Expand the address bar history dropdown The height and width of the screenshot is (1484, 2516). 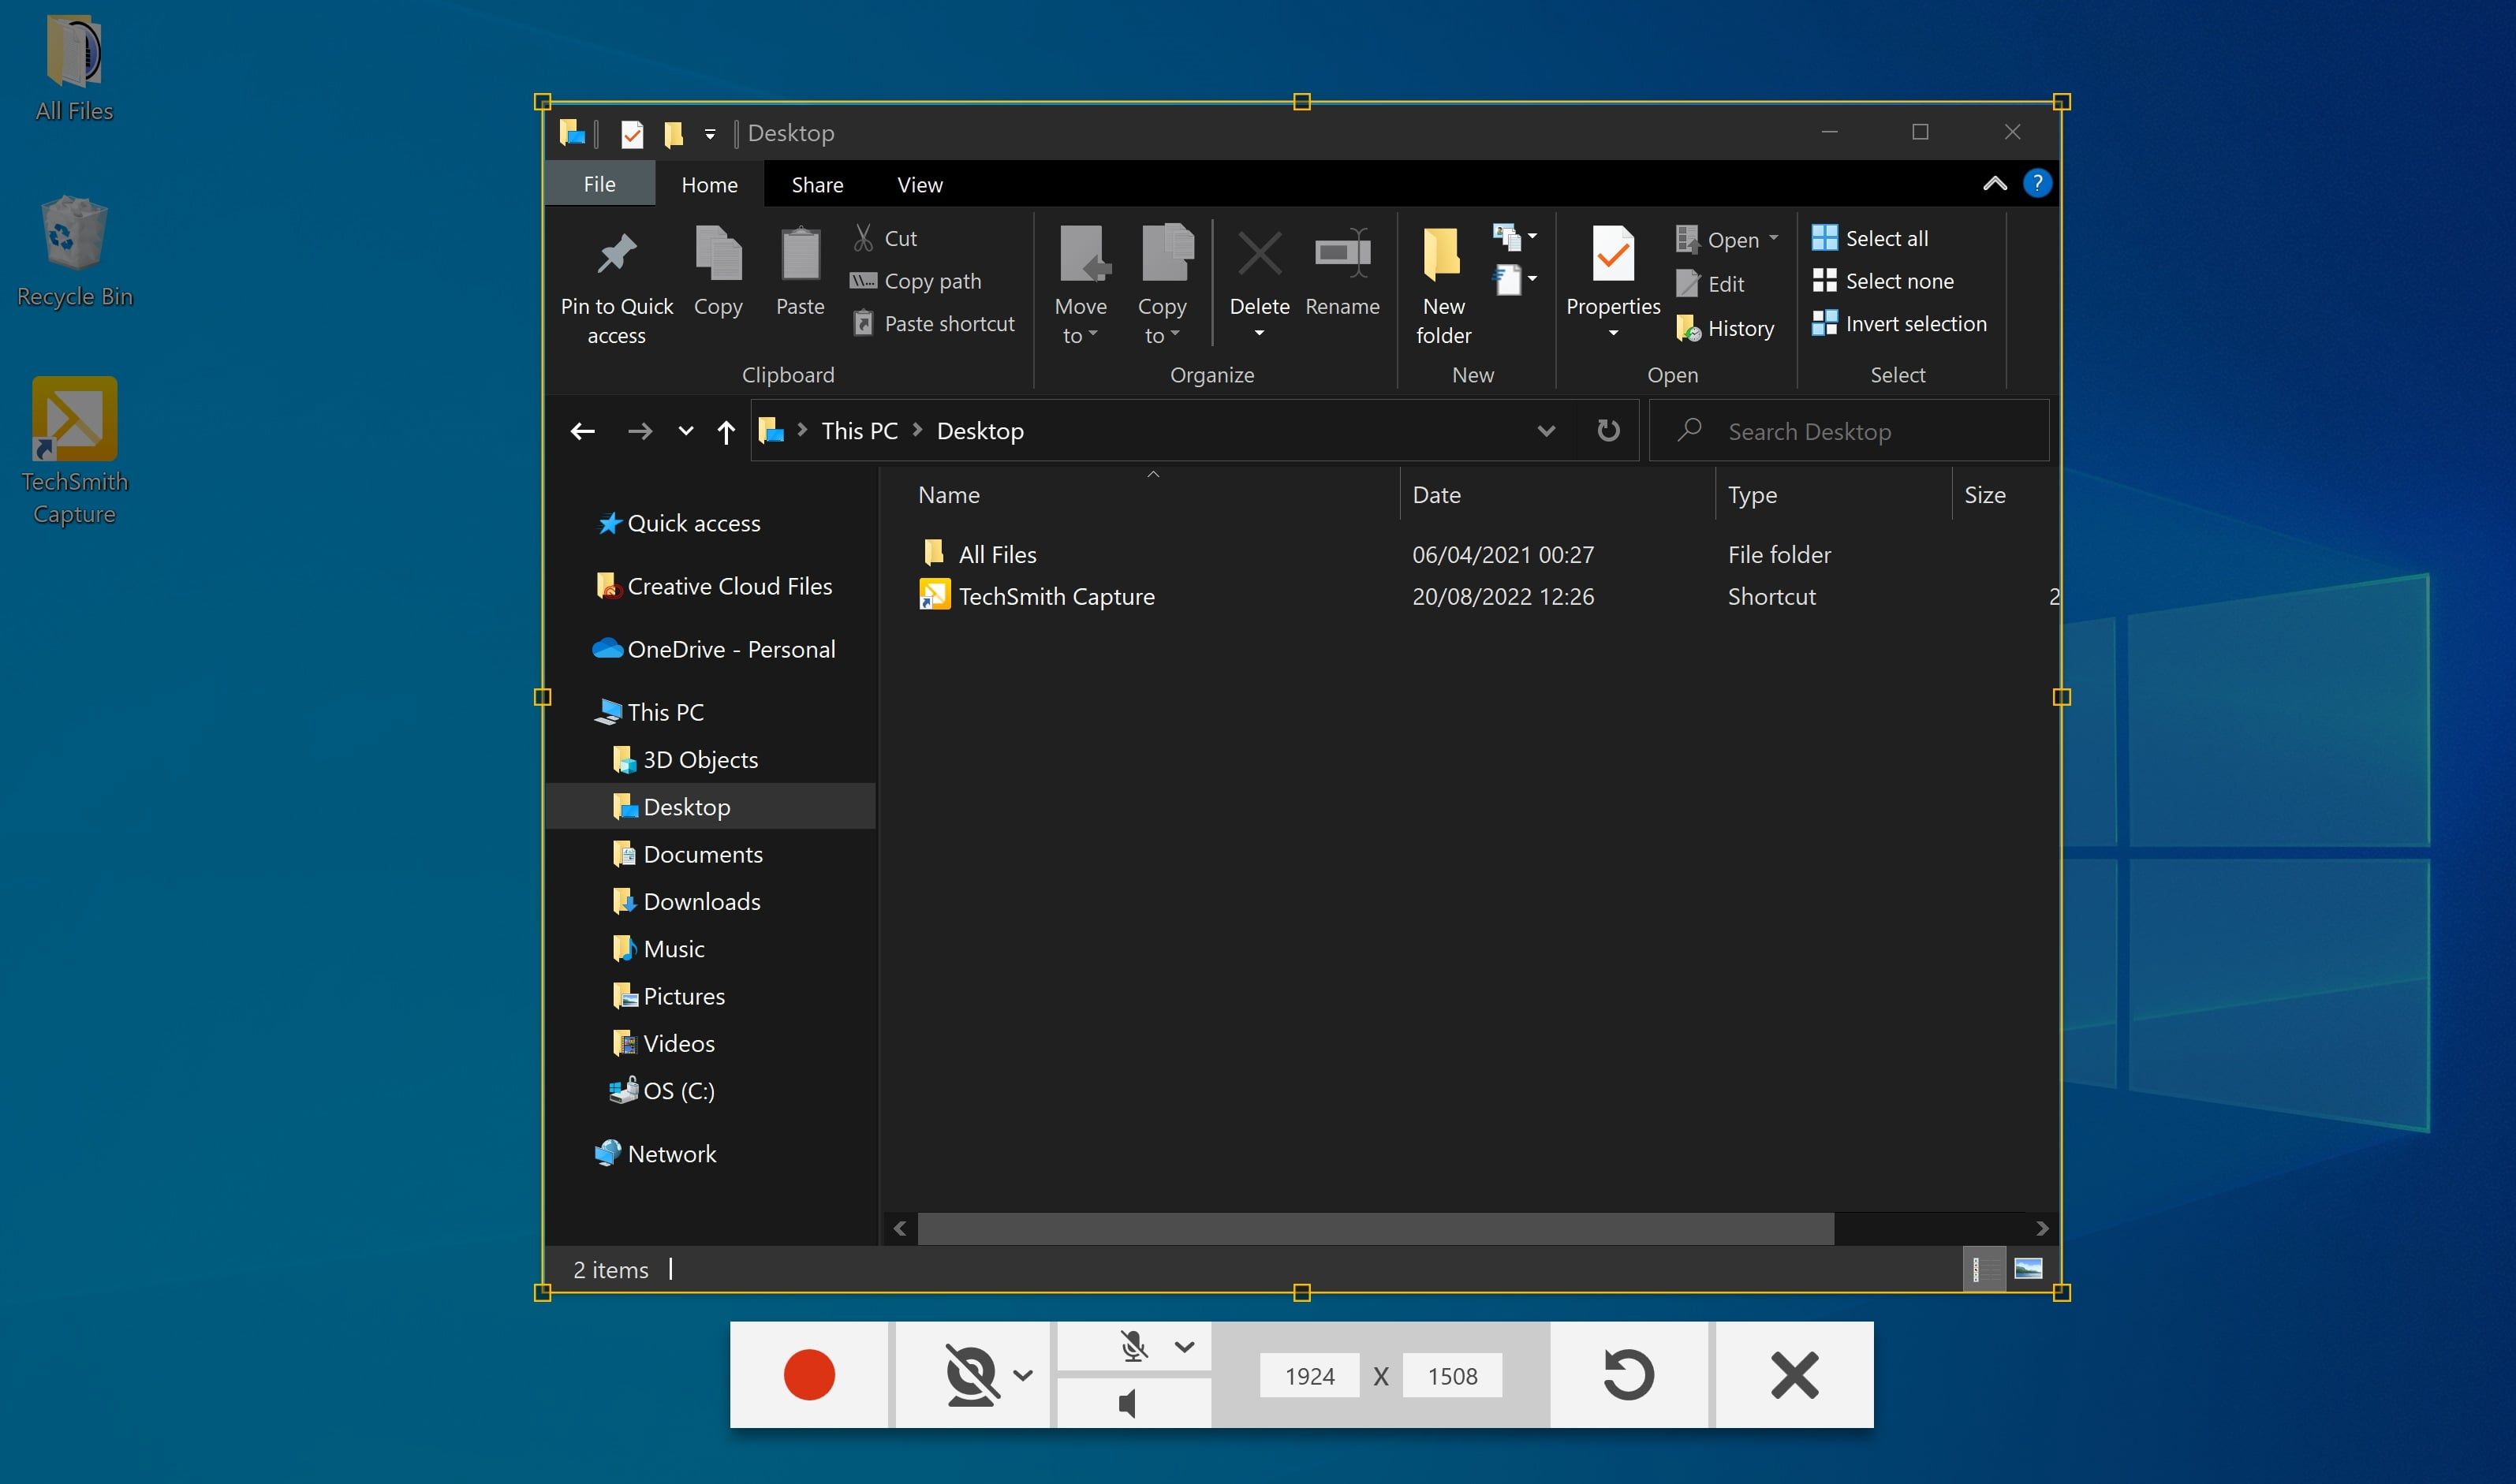tap(1546, 430)
